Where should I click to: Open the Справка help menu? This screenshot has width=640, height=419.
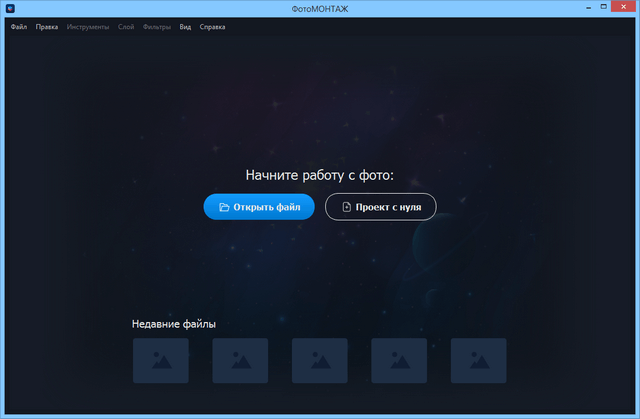point(212,27)
